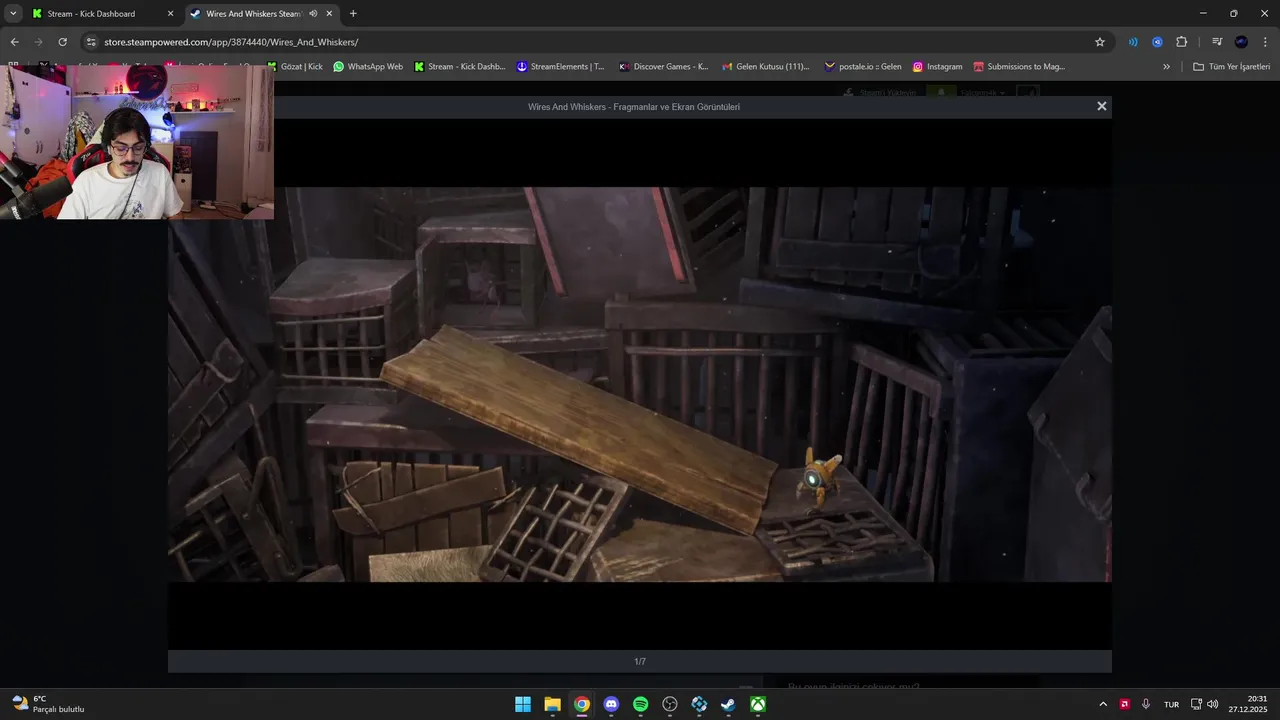Click the Chrome taskbar icon
This screenshot has width=1280, height=720.
click(582, 704)
